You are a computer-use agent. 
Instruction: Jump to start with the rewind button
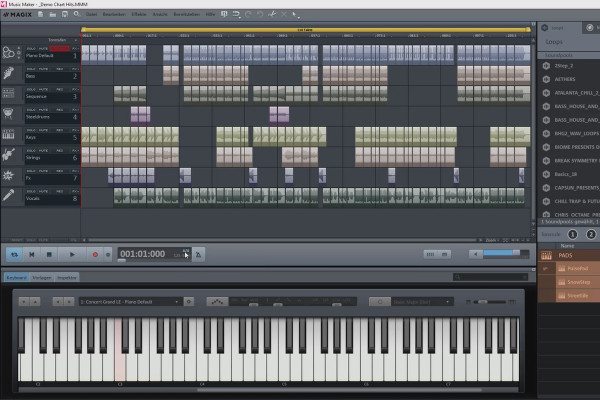pos(32,255)
